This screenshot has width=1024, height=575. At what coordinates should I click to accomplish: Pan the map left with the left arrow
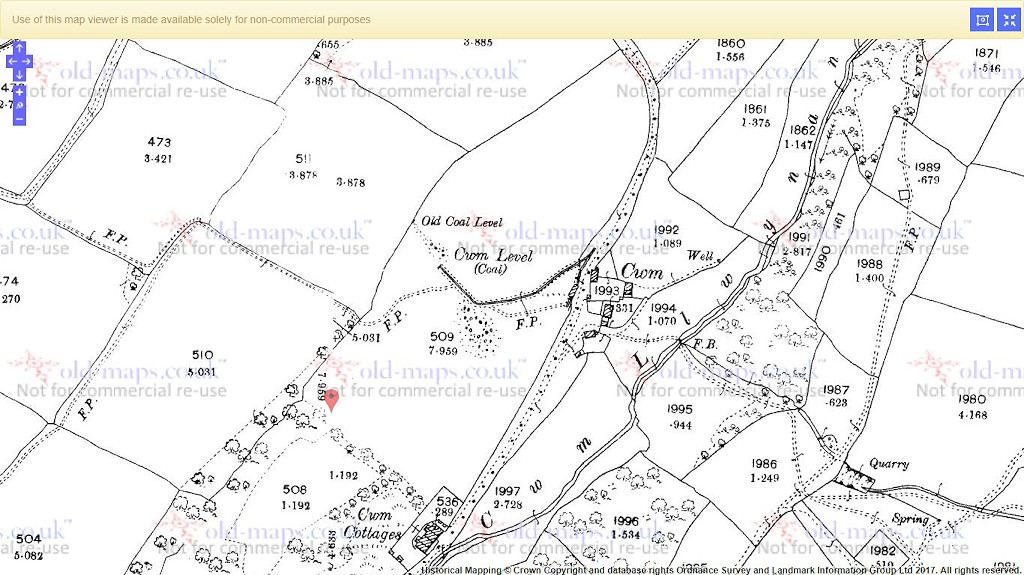pos(12,61)
